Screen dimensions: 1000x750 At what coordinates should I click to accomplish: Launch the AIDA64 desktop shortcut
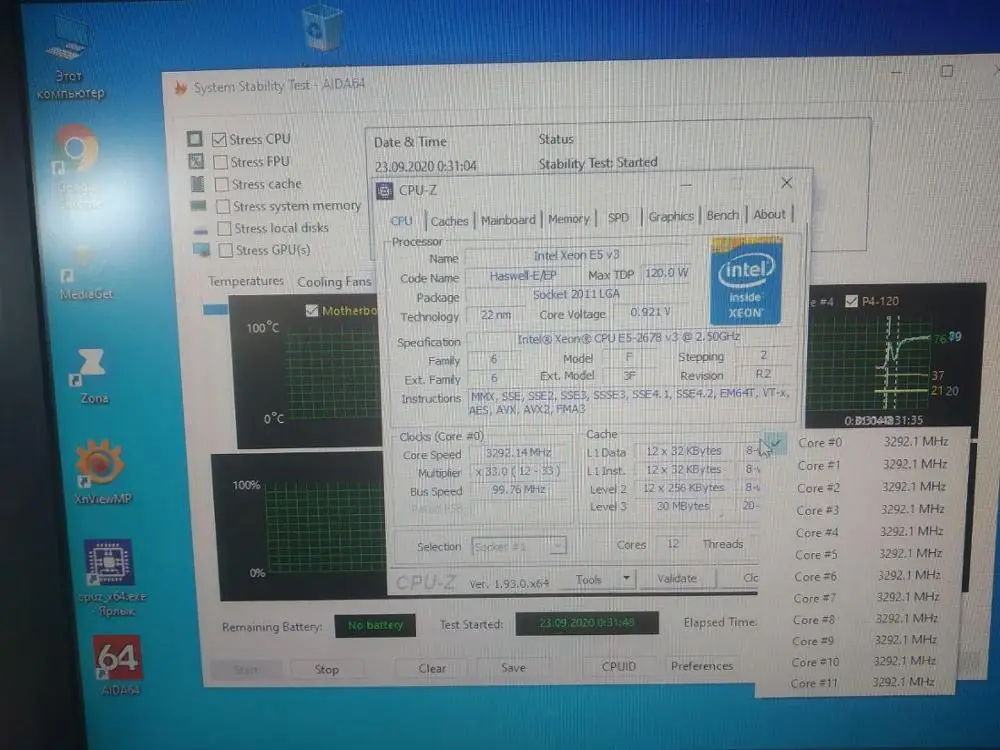(x=119, y=665)
